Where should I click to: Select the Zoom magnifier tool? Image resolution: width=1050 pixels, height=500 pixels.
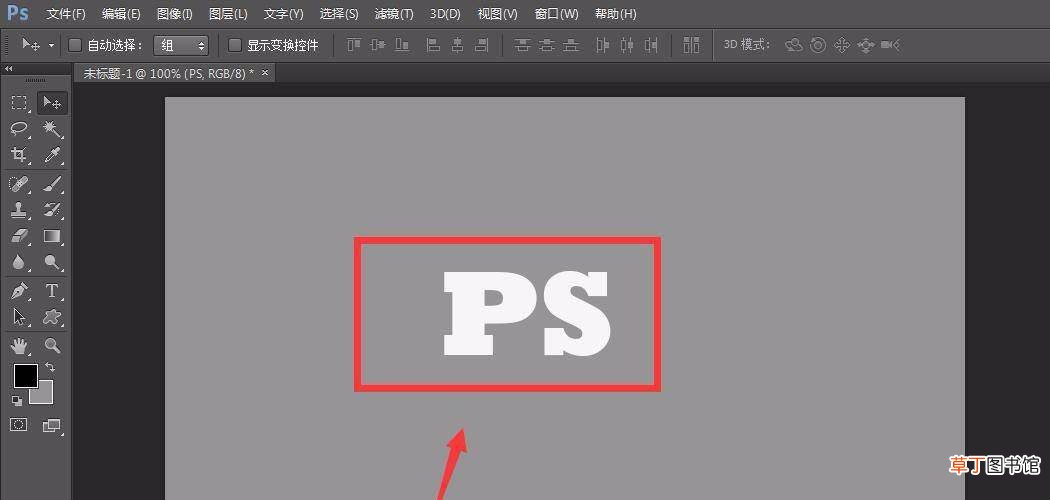[x=52, y=345]
